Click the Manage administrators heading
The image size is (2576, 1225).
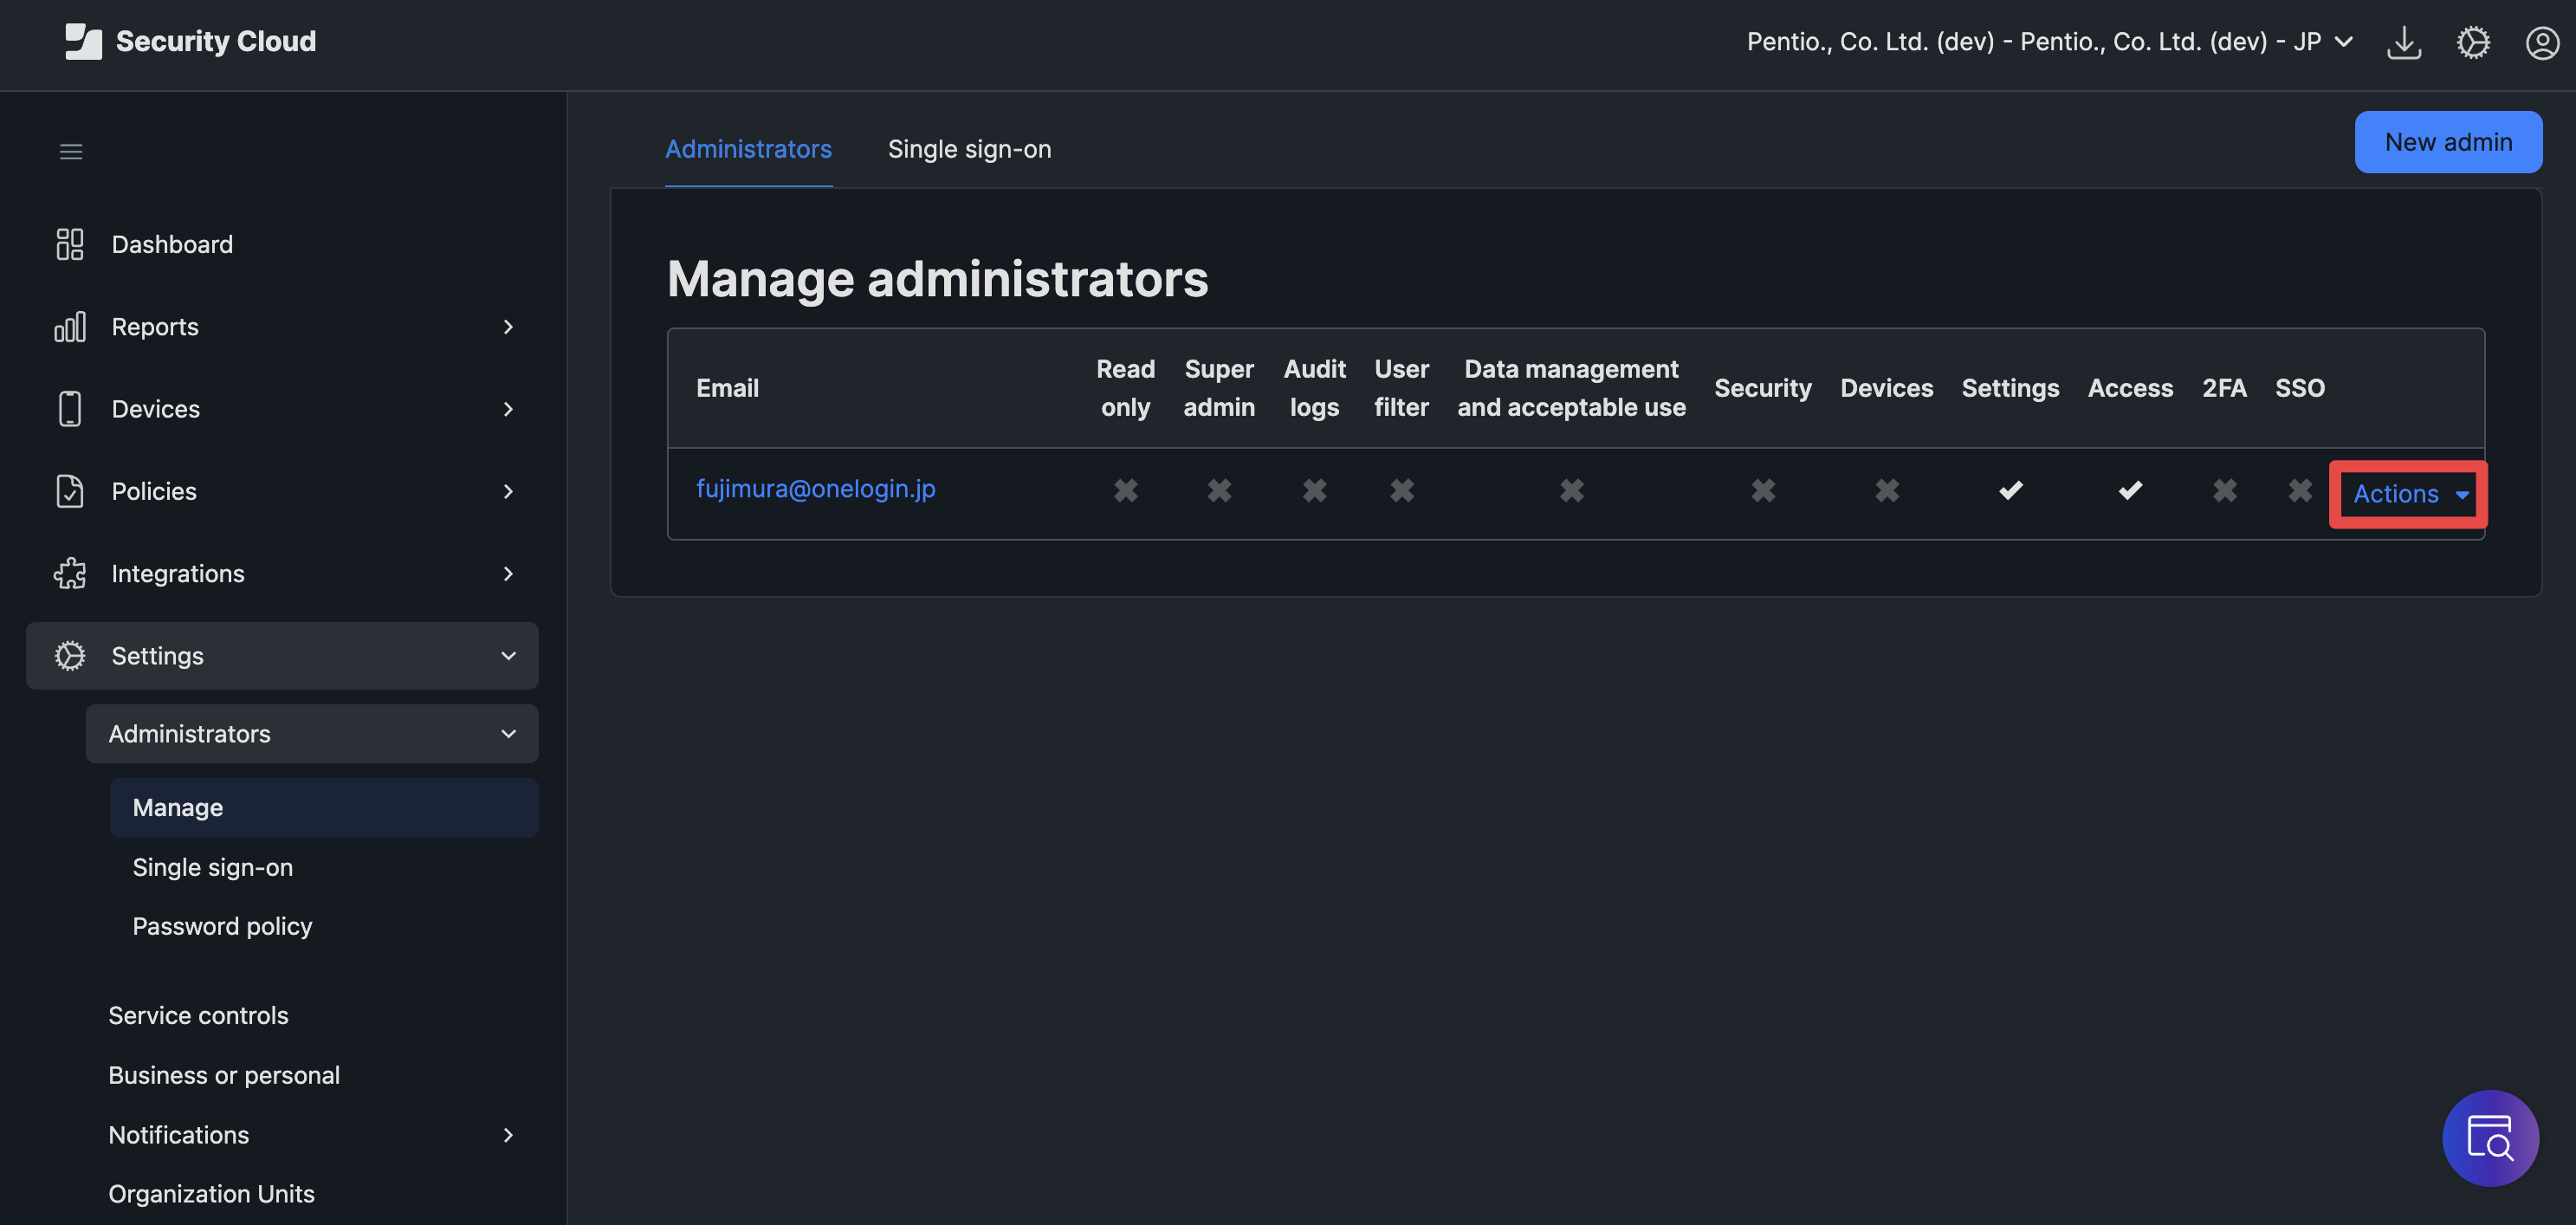(937, 278)
